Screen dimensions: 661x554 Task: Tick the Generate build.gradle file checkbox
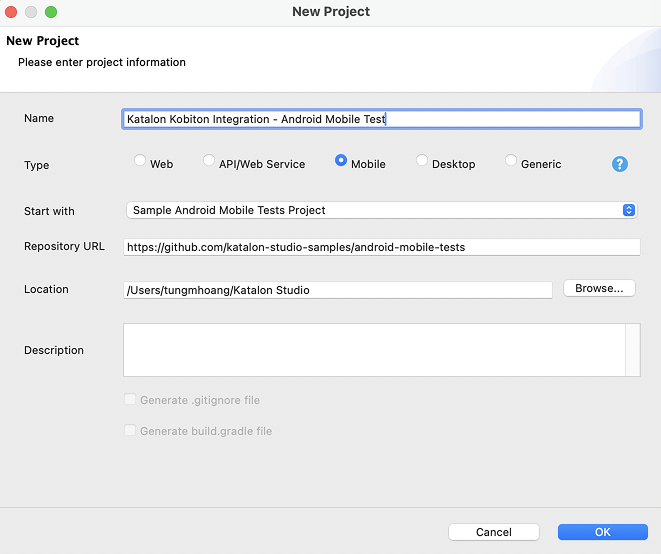[130, 430]
